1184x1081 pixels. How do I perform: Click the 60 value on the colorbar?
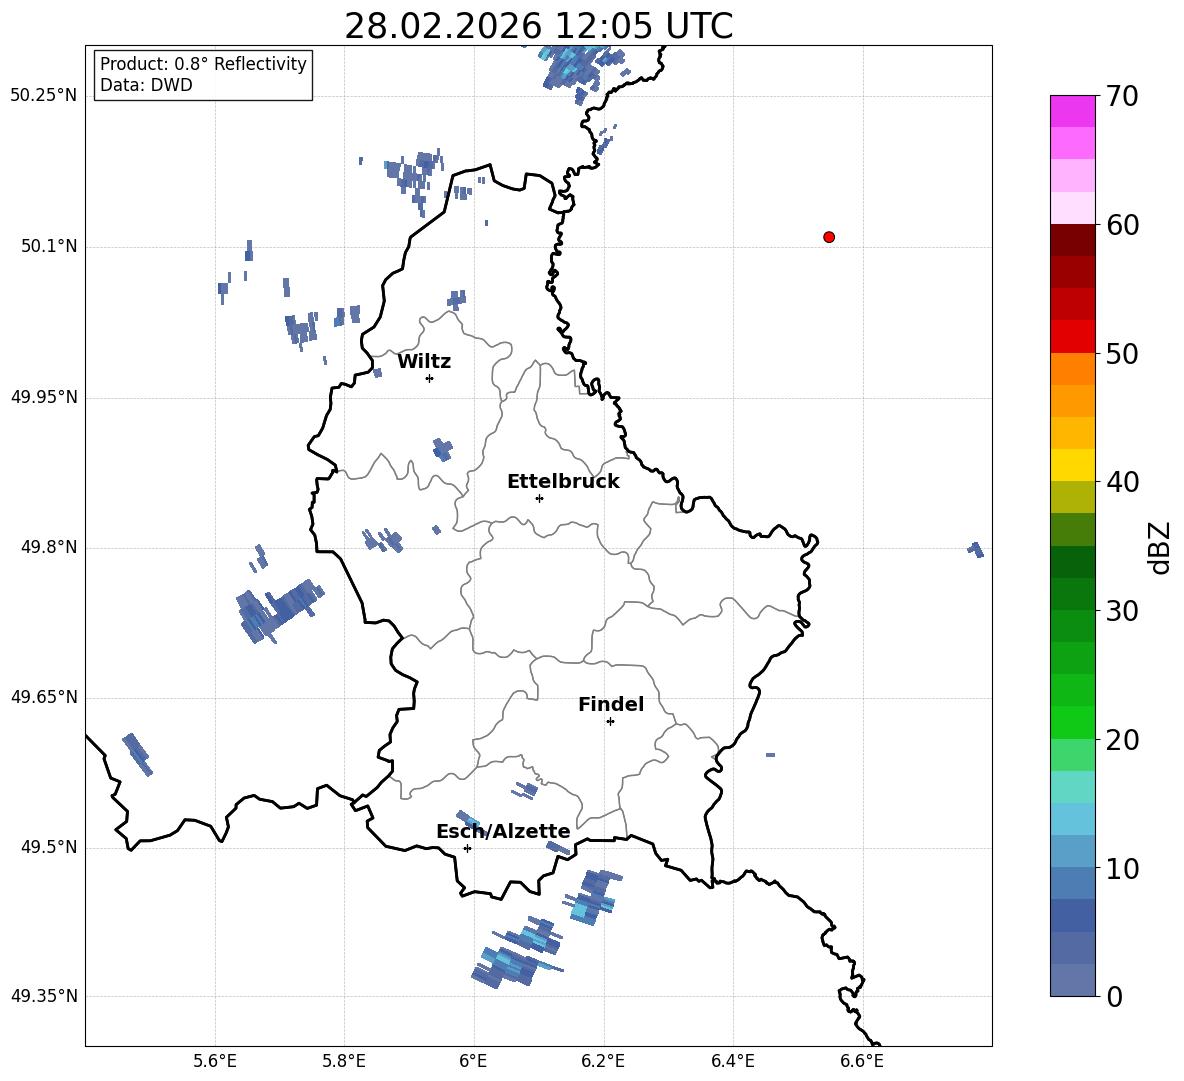(1121, 225)
